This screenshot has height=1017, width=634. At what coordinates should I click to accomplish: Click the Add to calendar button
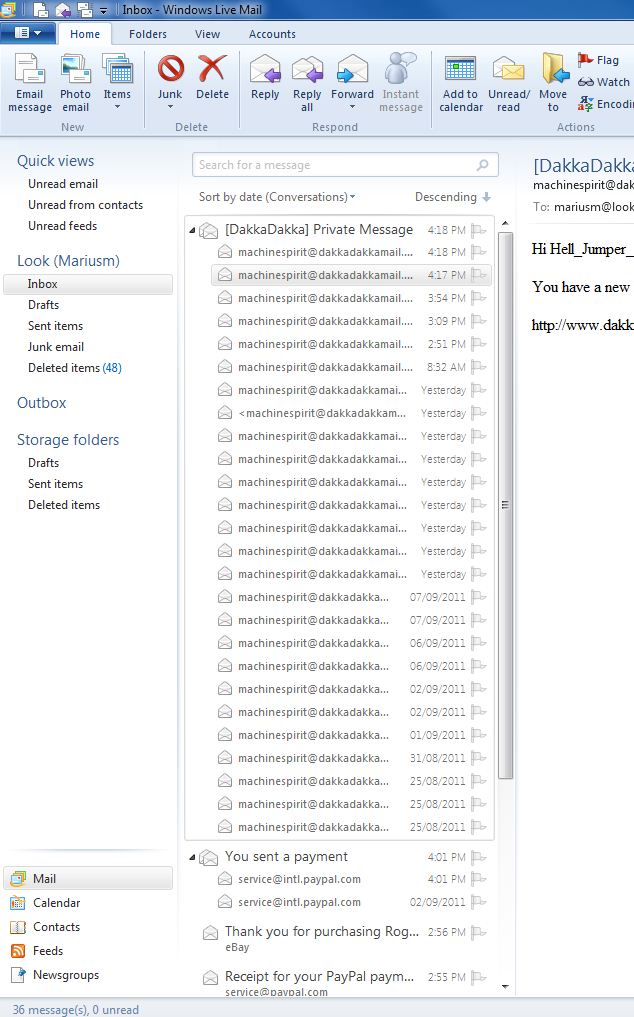click(461, 83)
